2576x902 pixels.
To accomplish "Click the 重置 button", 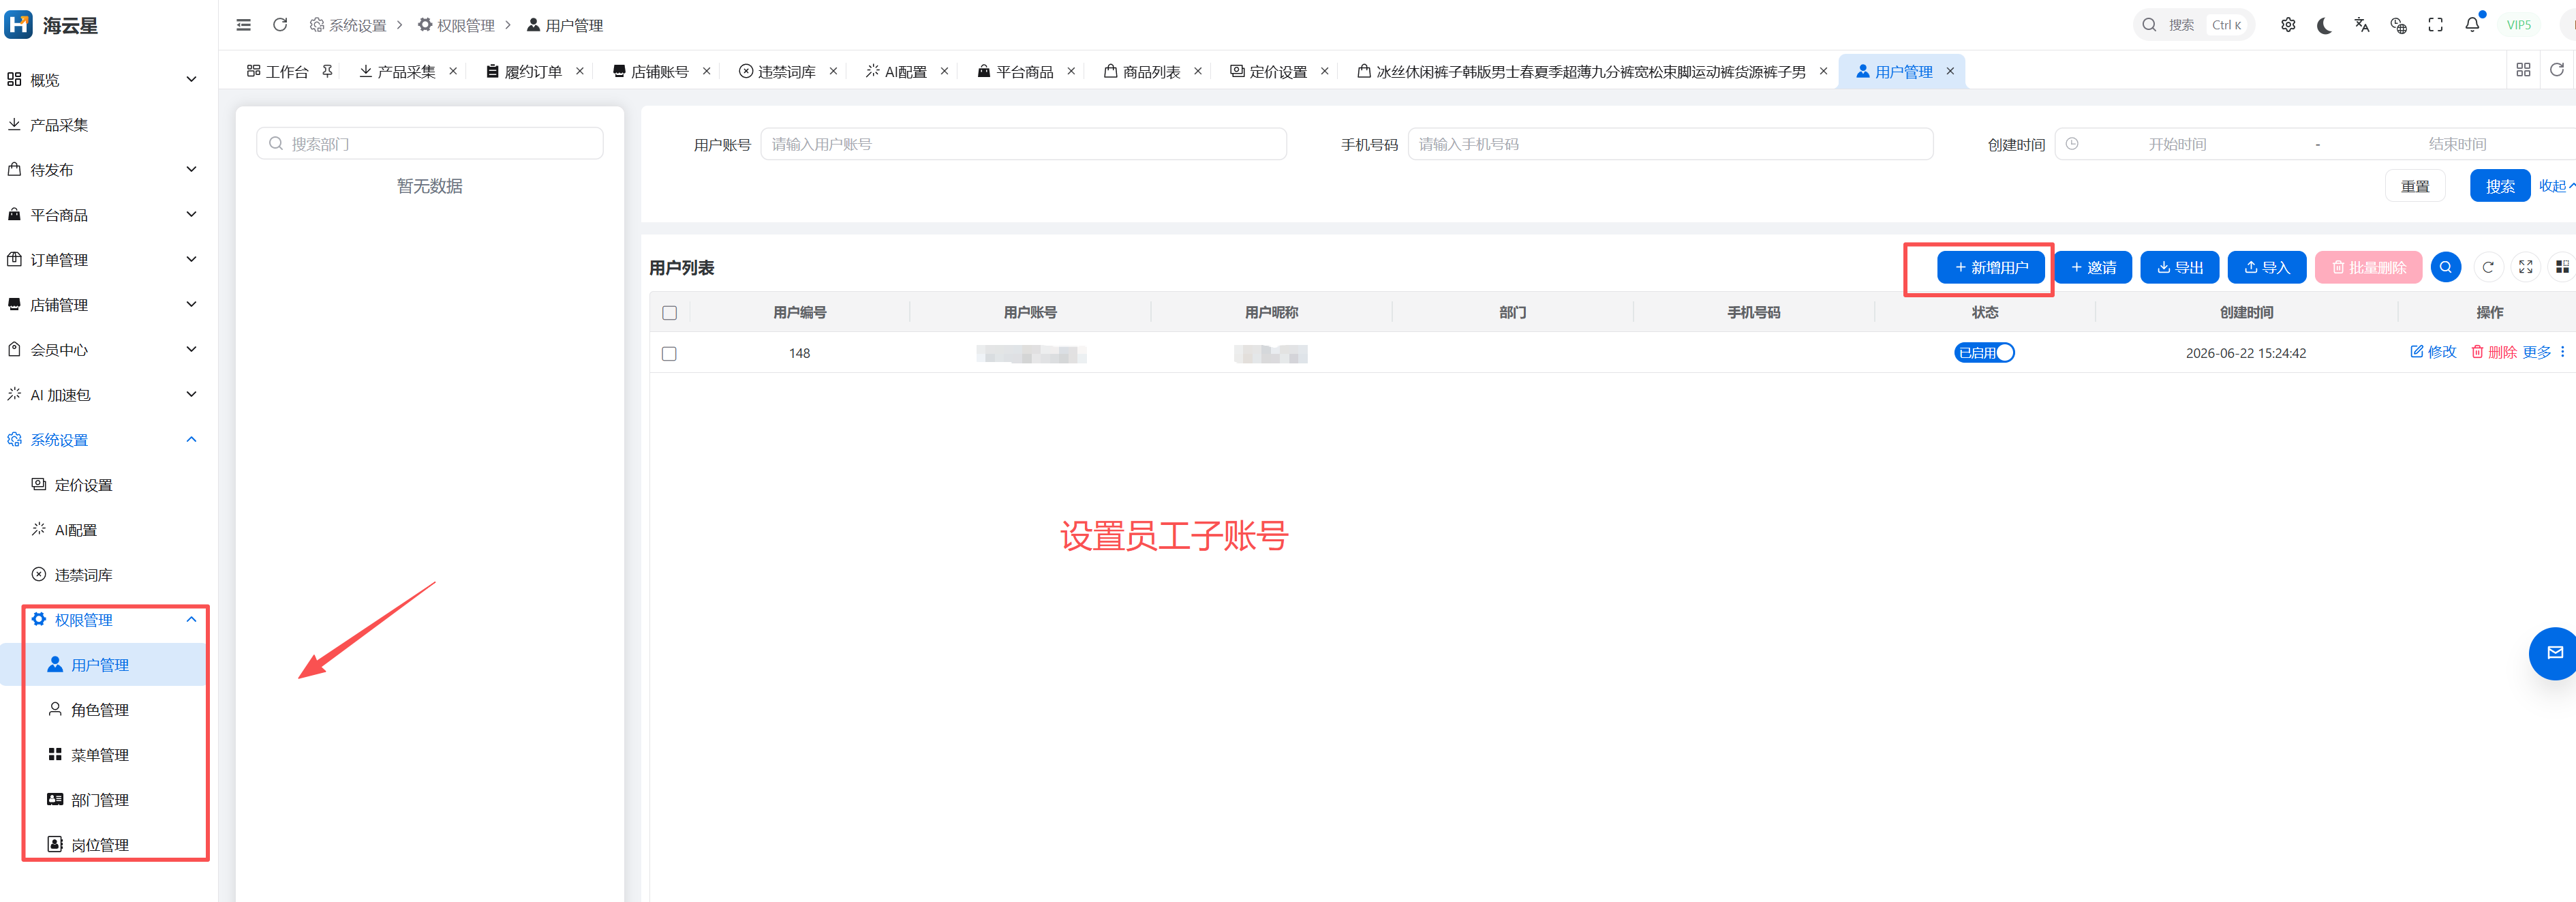I will [x=2415, y=186].
